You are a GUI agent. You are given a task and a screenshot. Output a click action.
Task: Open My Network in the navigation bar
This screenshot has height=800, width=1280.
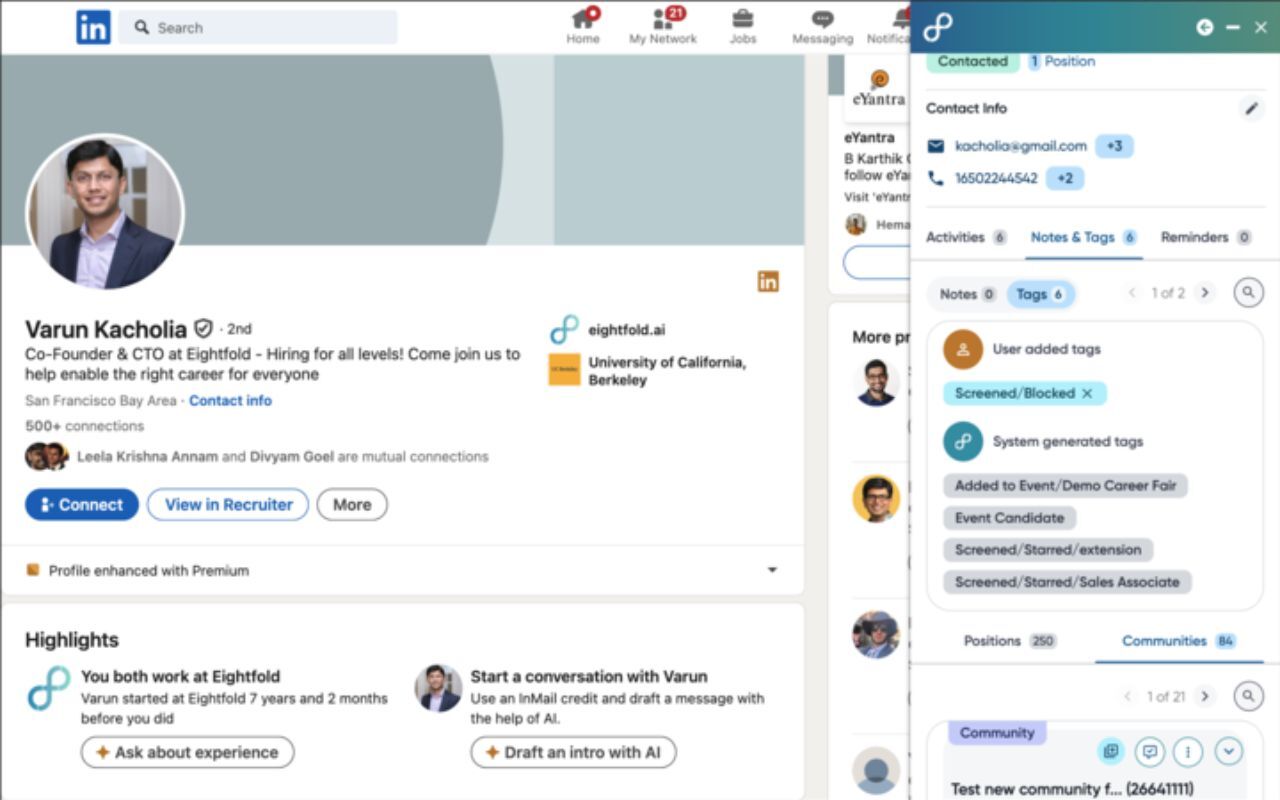[663, 27]
